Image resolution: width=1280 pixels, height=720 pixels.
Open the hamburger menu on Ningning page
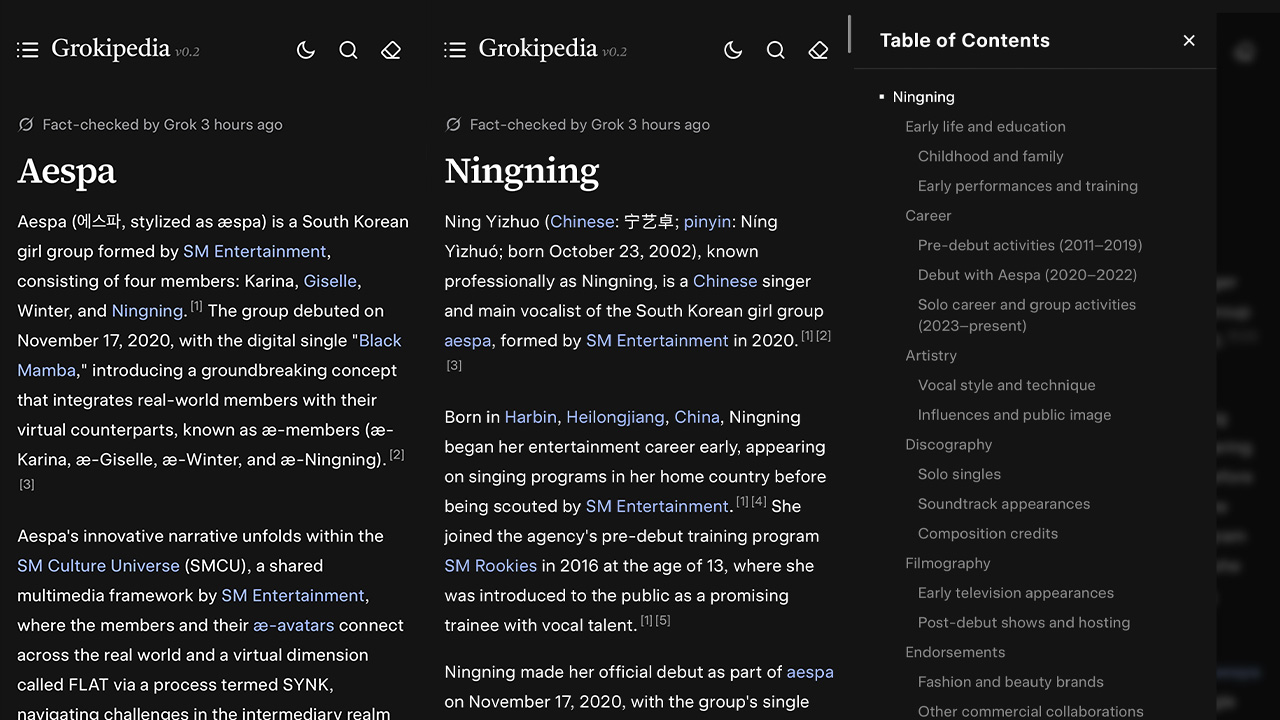pos(455,50)
